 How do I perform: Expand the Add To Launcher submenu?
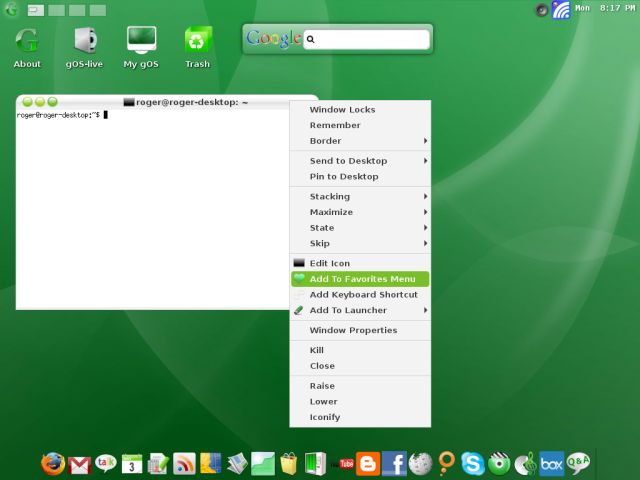[360, 310]
